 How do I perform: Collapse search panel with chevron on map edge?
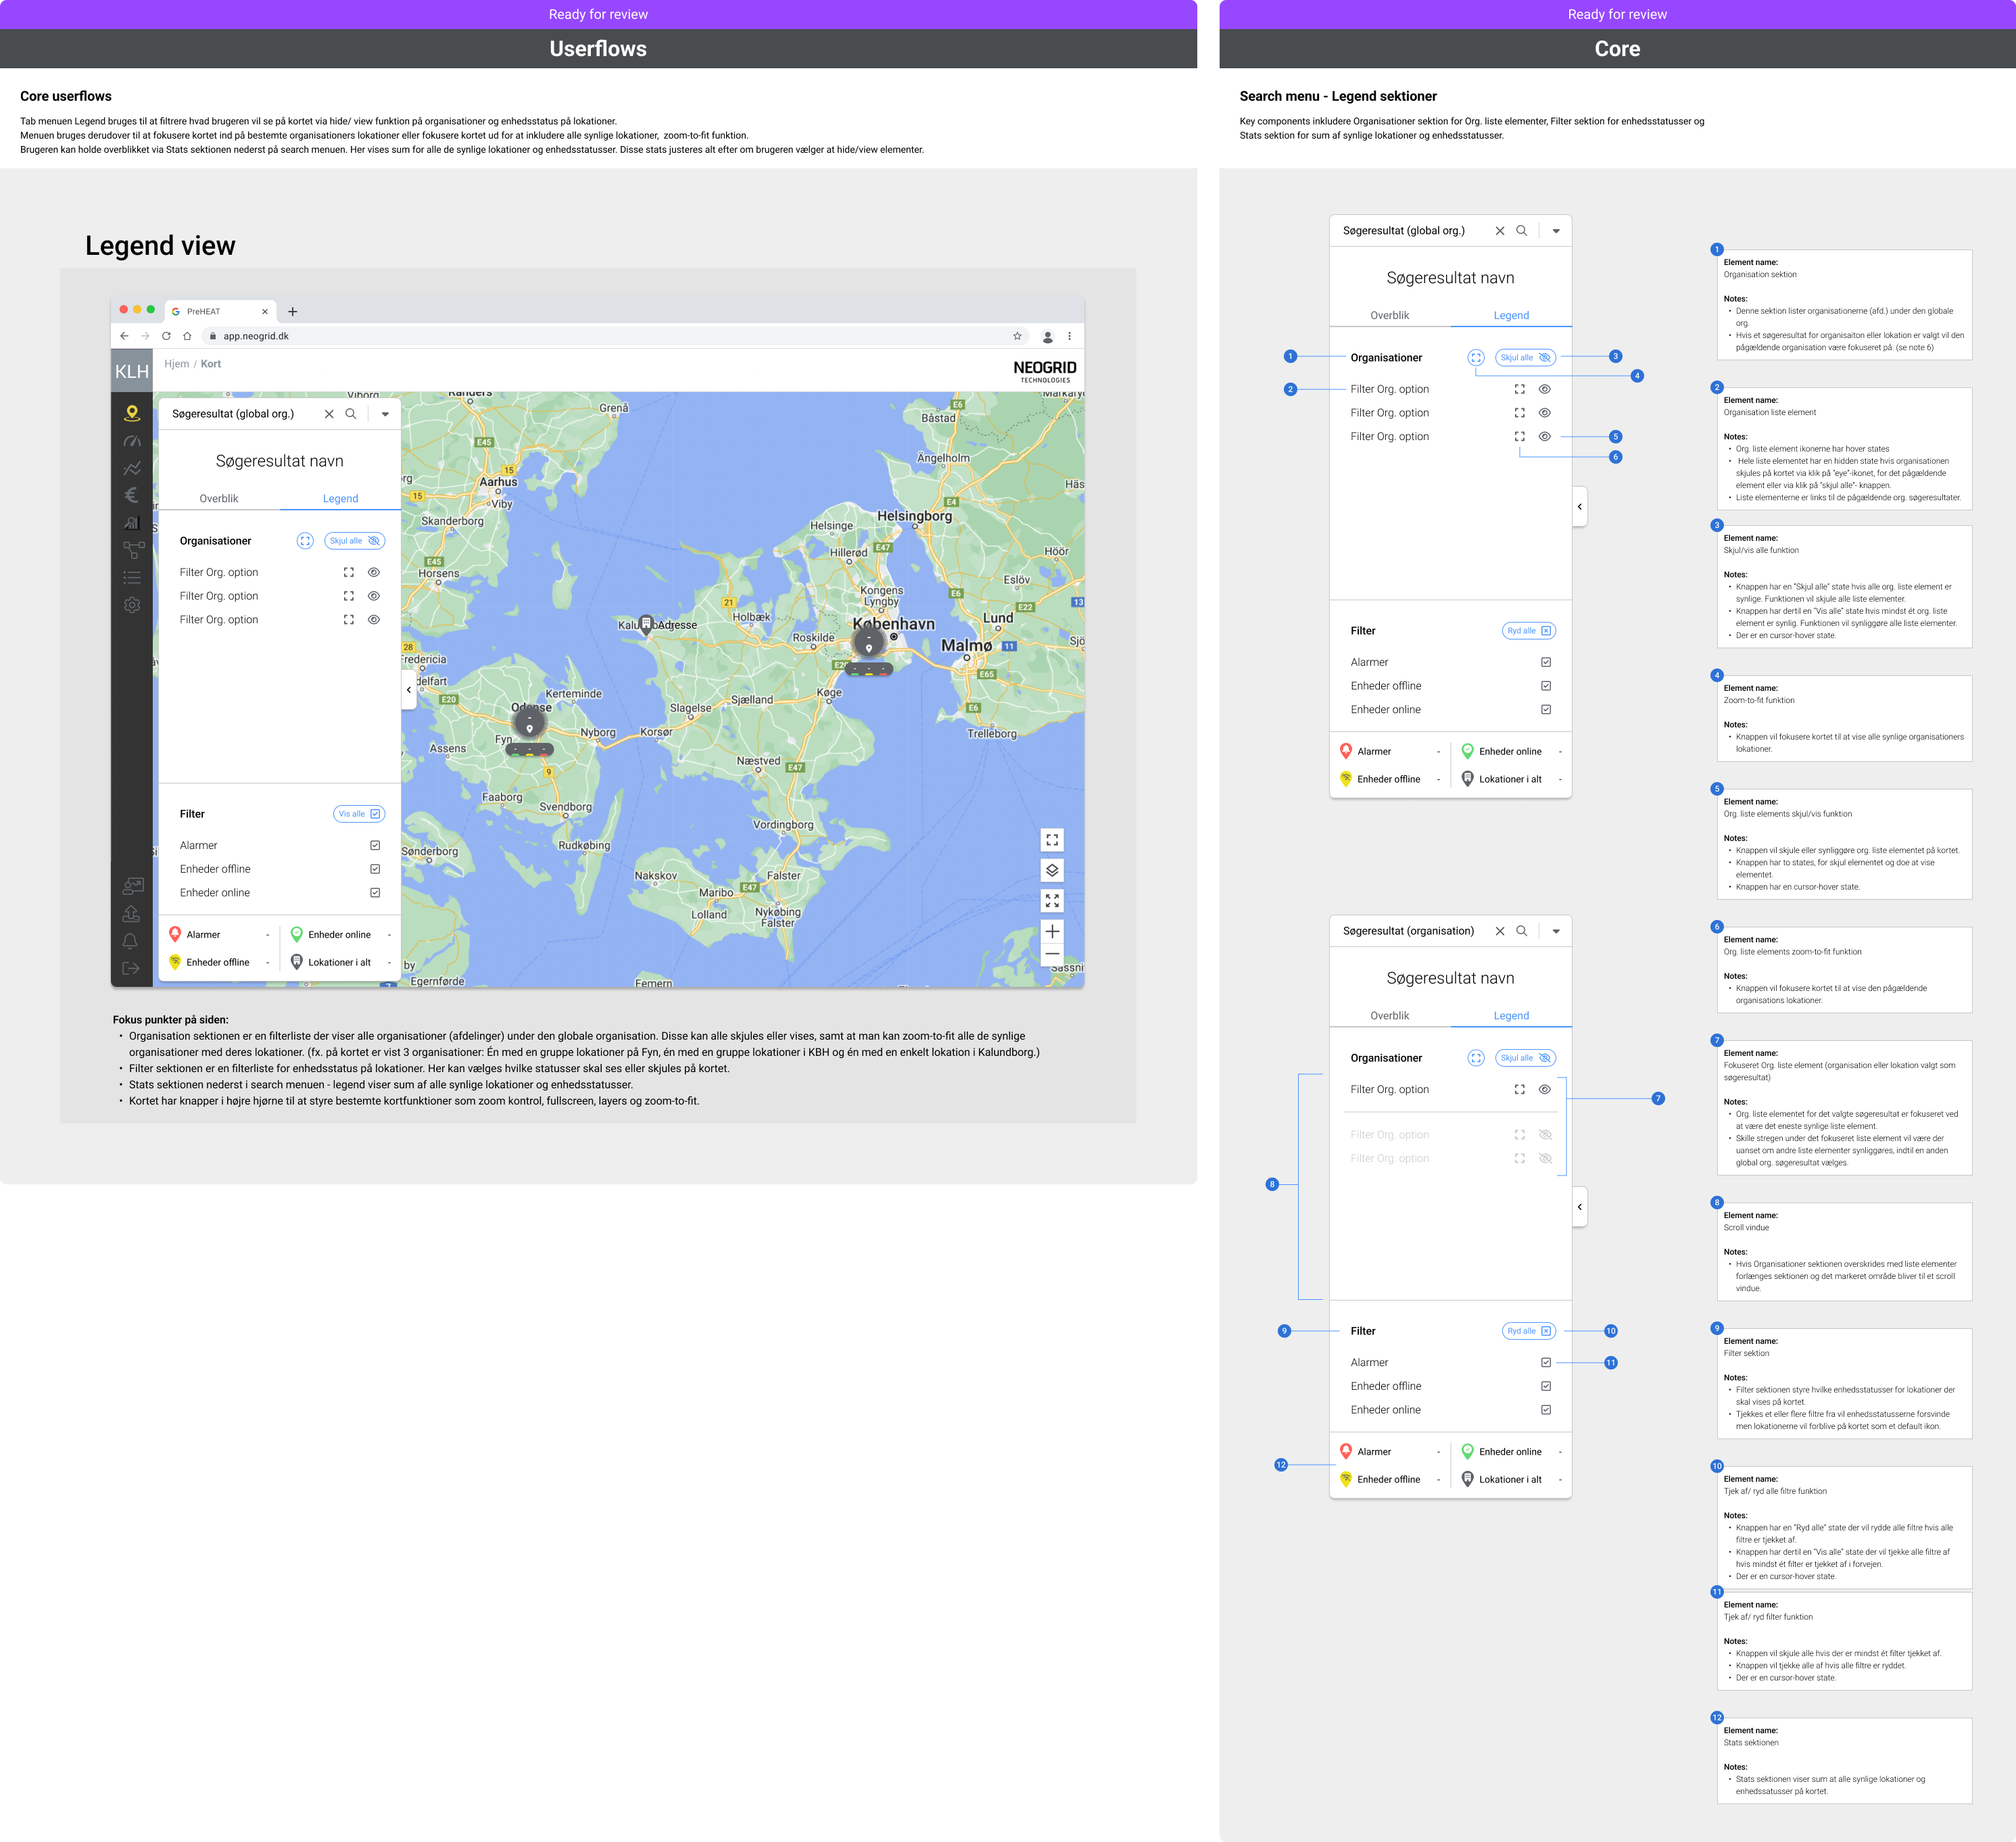(x=409, y=689)
